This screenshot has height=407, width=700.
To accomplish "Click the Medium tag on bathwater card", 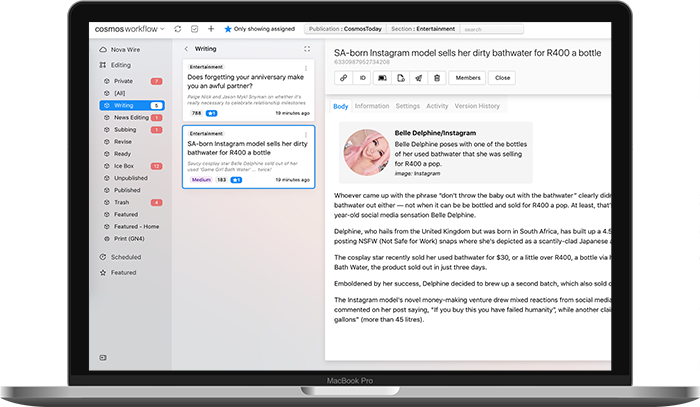I will pos(201,180).
